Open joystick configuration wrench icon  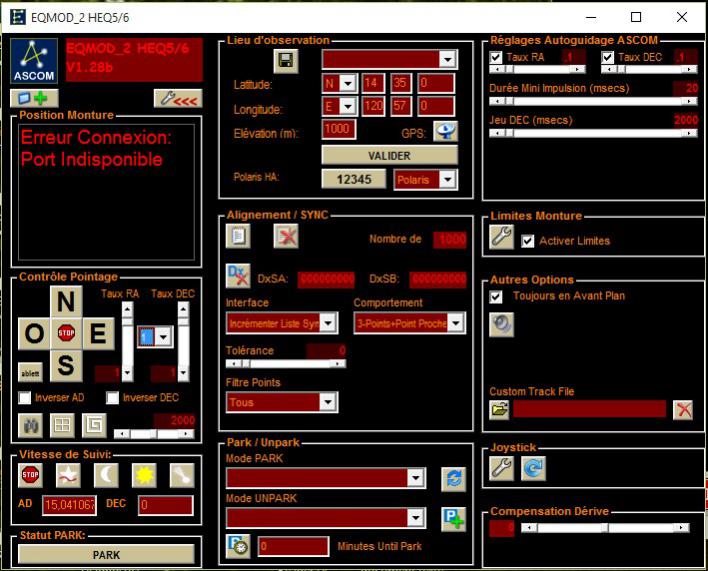pyautogui.click(x=501, y=468)
